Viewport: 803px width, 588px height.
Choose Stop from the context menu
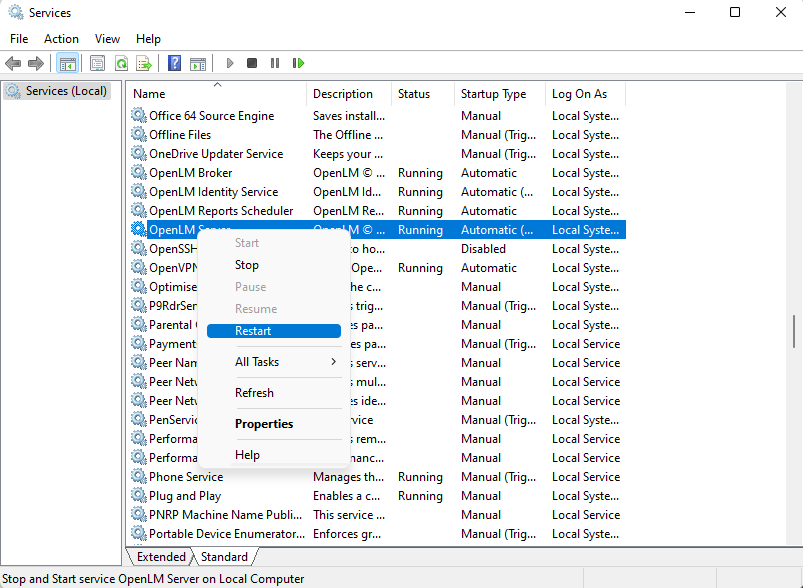247,265
